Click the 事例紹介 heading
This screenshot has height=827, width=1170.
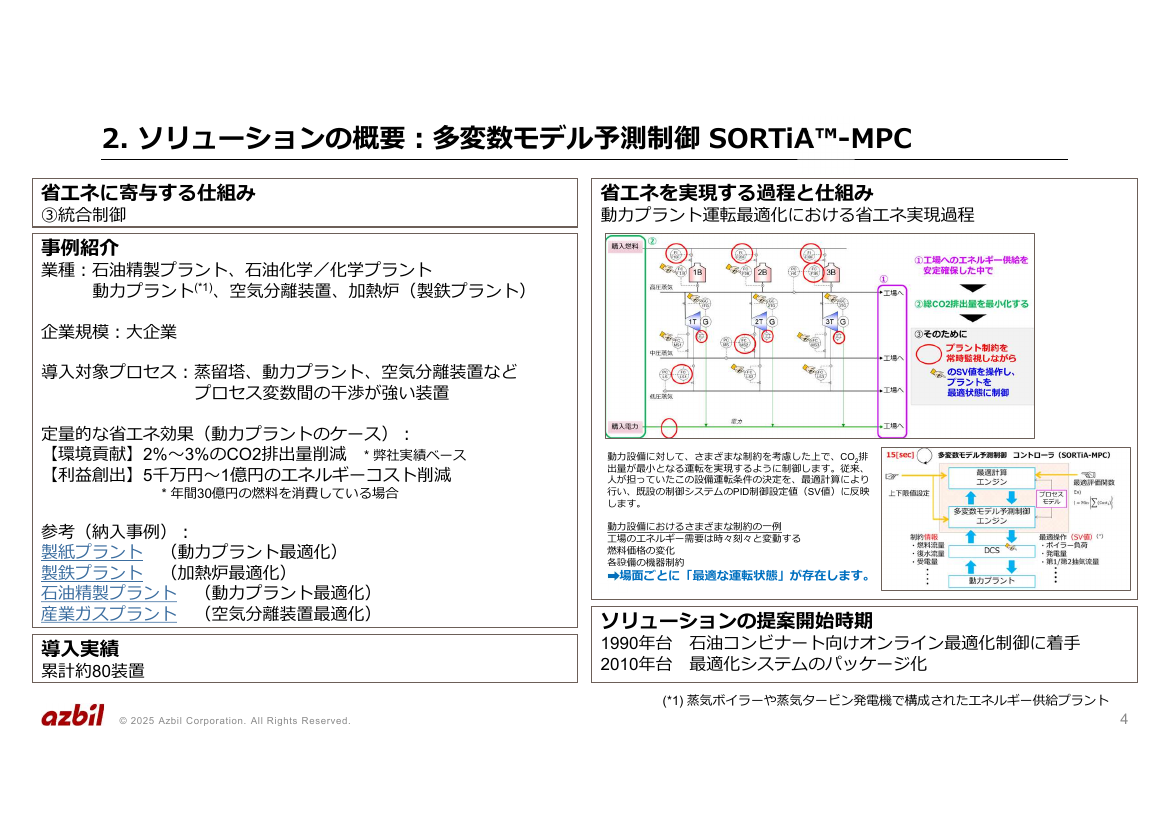(x=80, y=247)
